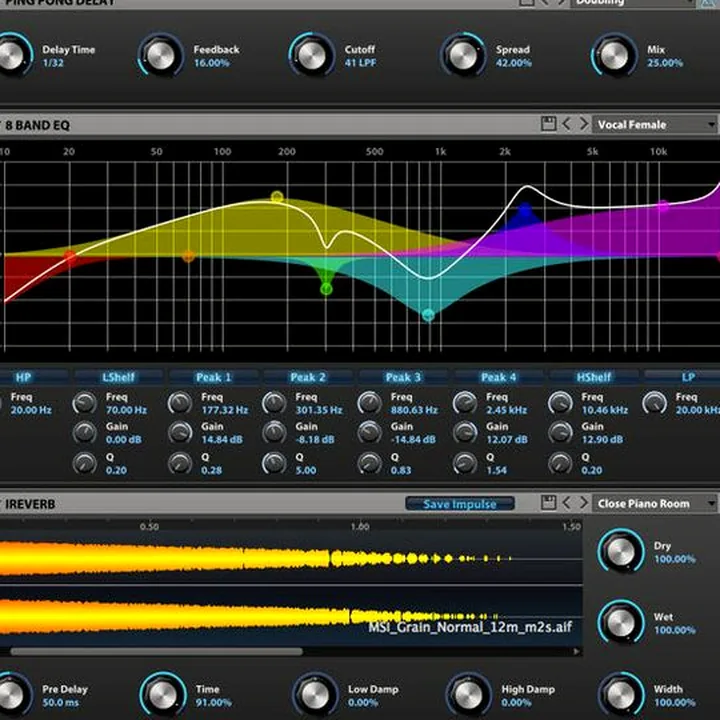
Task: Click the High Damp knob
Action: coord(468,695)
